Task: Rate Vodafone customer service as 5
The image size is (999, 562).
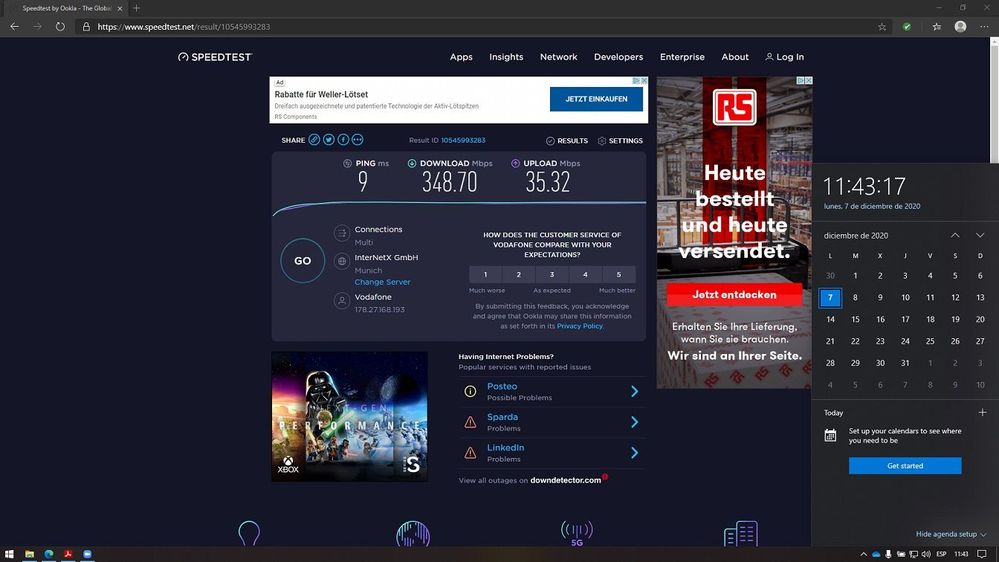Action: pyautogui.click(x=619, y=275)
